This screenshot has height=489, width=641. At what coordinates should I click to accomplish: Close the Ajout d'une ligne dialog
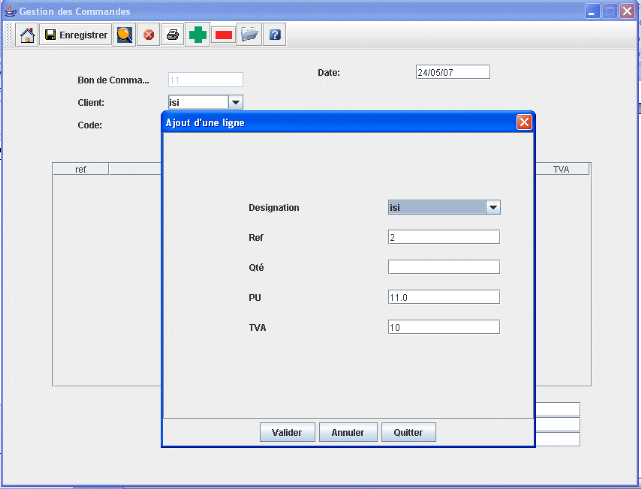pyautogui.click(x=523, y=122)
